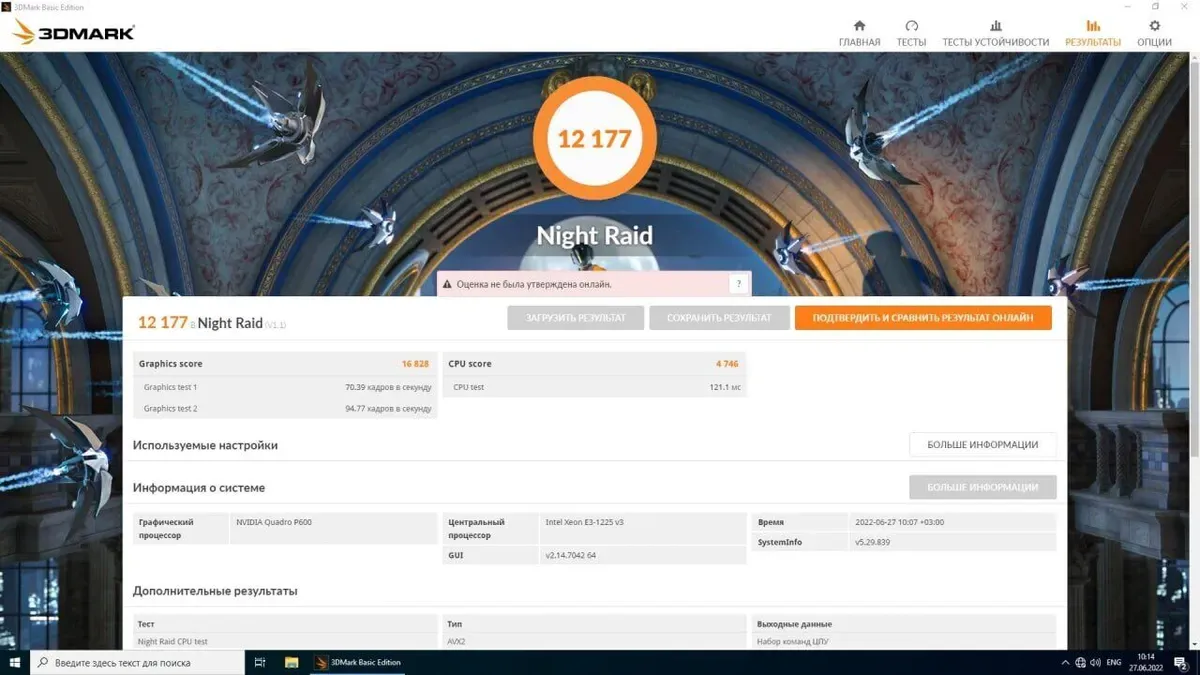Click the question mark help icon
Image resolution: width=1200 pixels, height=675 pixels.
pyautogui.click(x=738, y=284)
